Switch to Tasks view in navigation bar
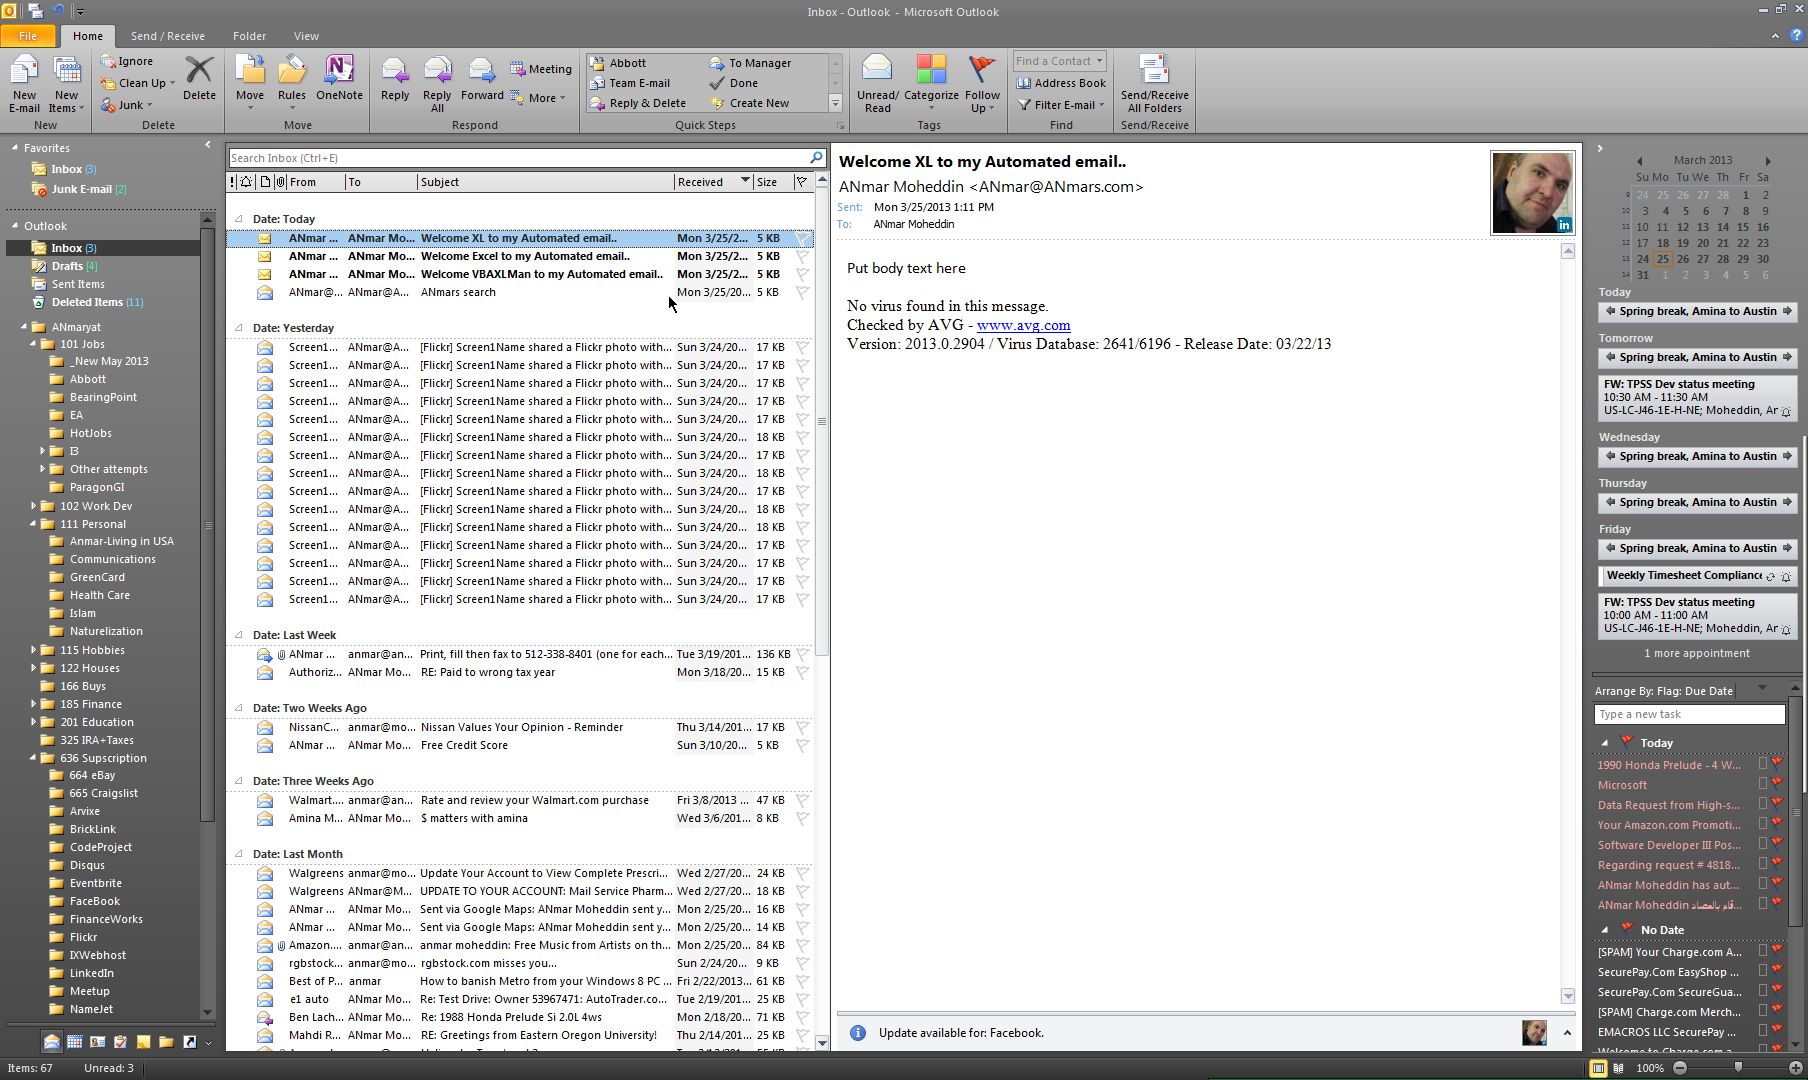 [120, 1042]
